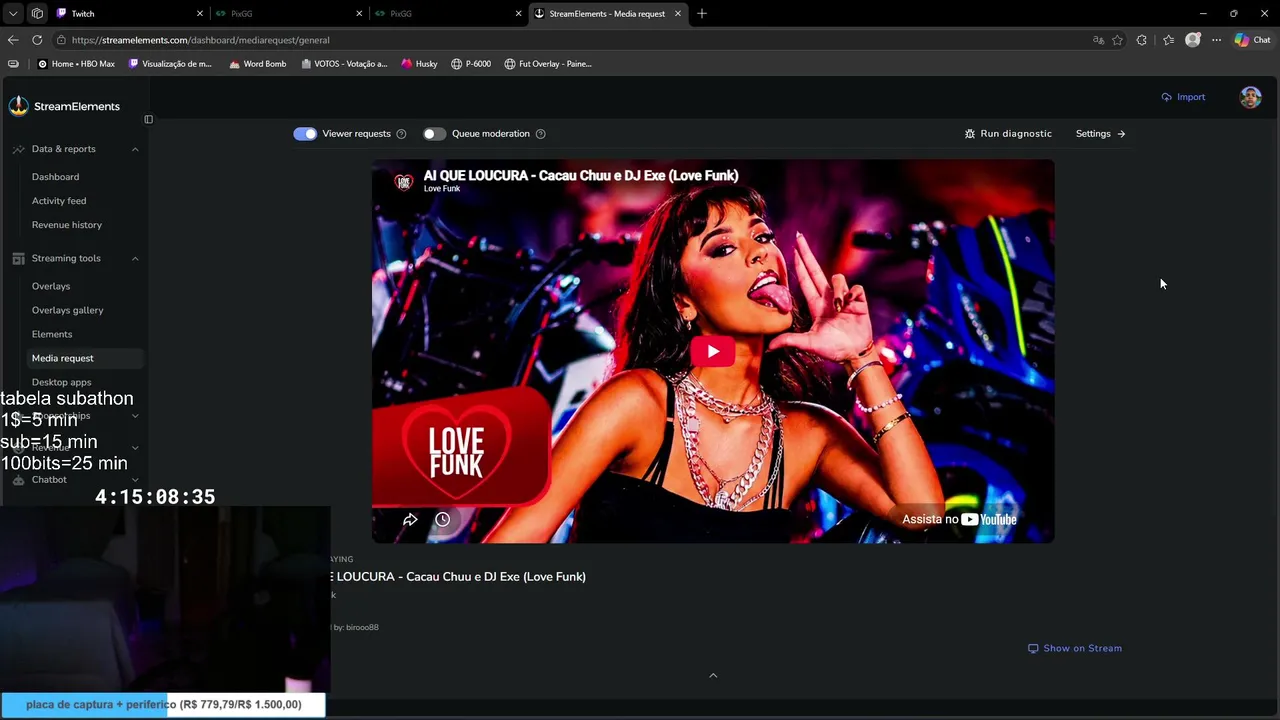
Task: Click the Data & reports chart icon
Action: (x=18, y=149)
